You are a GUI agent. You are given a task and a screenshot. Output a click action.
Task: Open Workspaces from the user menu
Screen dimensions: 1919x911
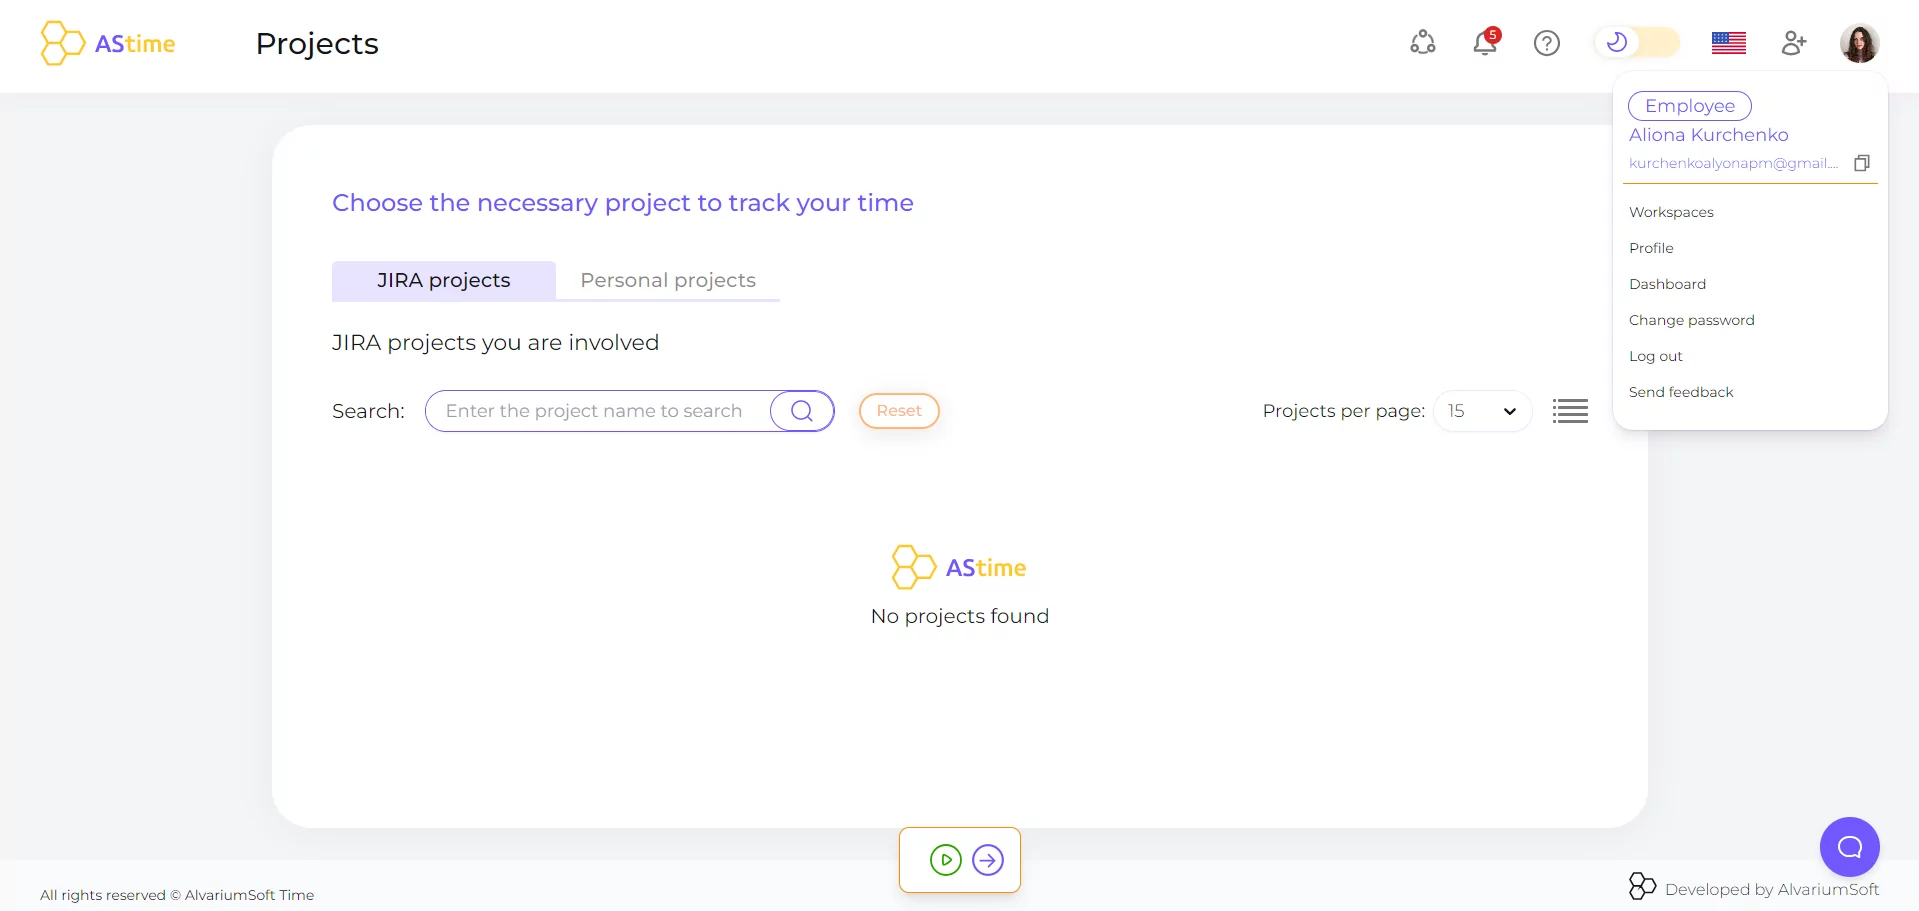(1671, 212)
